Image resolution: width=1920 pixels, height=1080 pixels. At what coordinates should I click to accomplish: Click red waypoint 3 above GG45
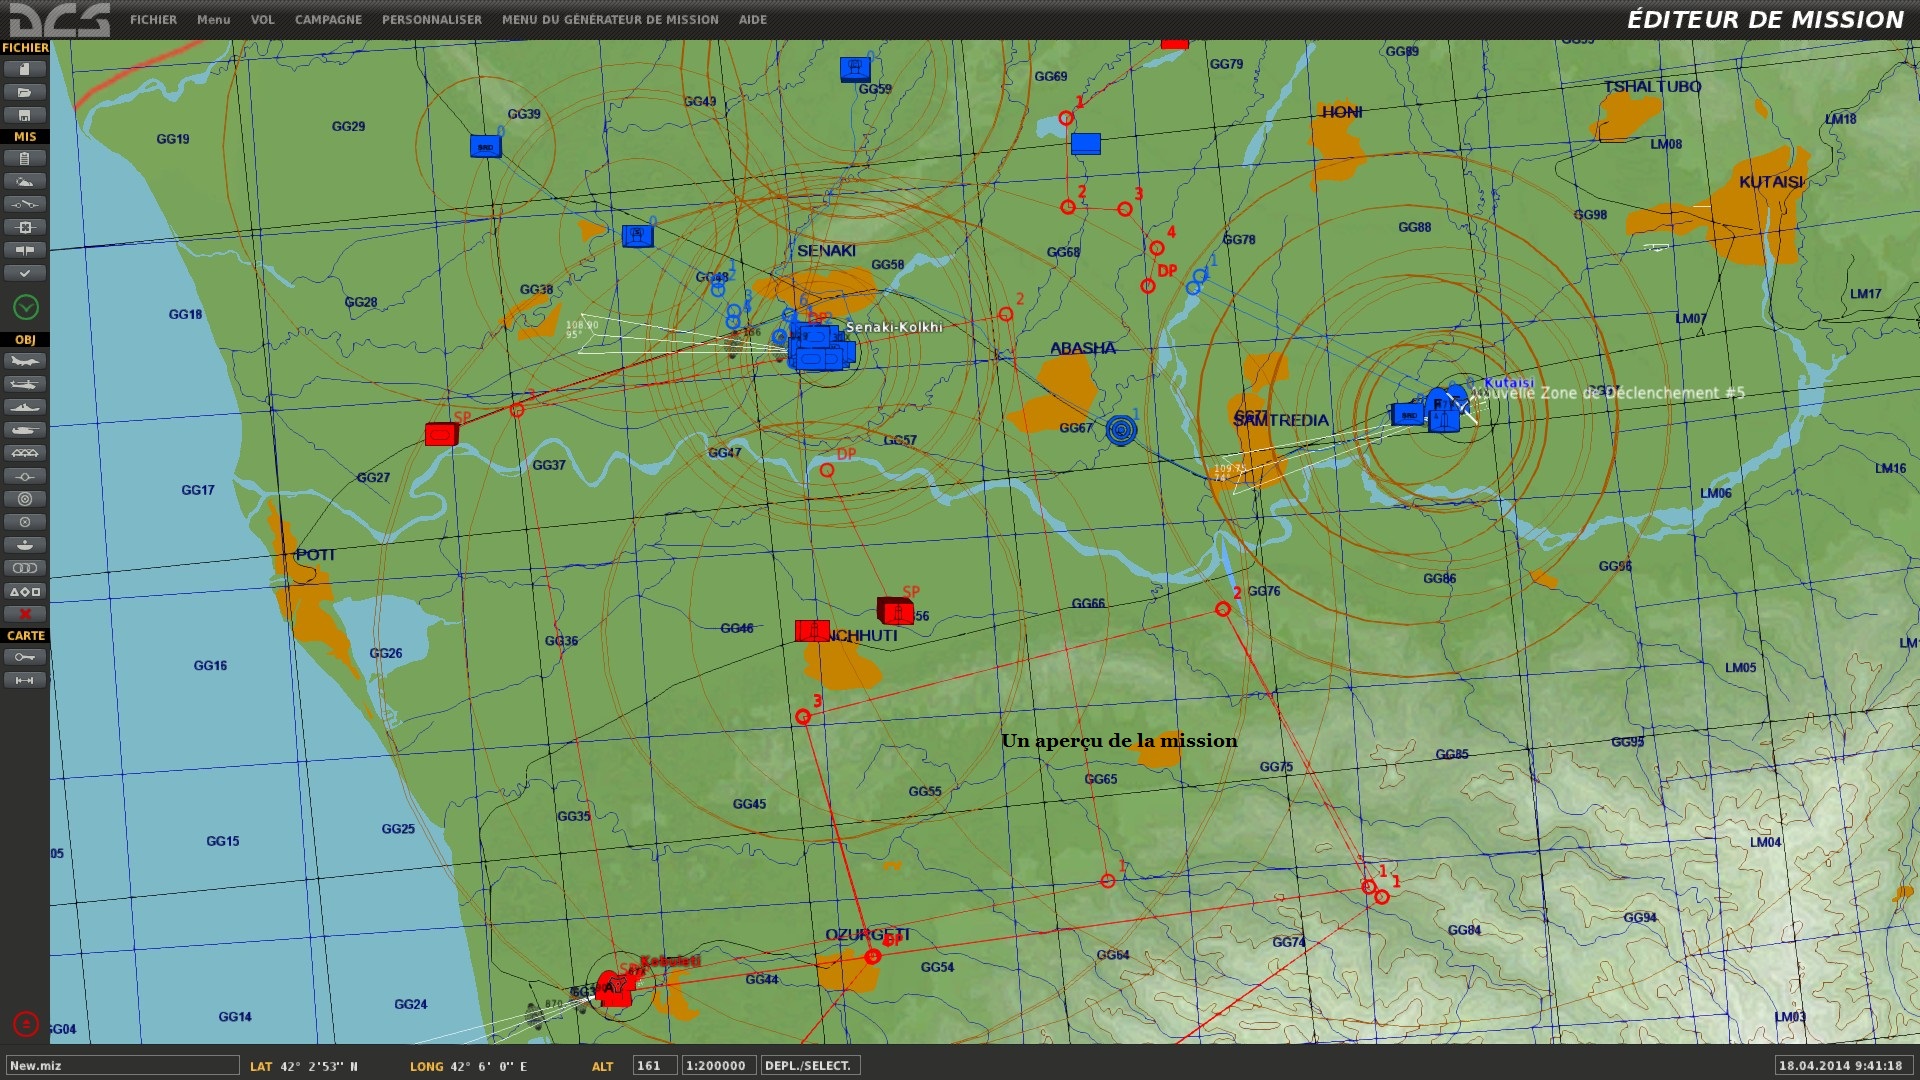pos(803,717)
